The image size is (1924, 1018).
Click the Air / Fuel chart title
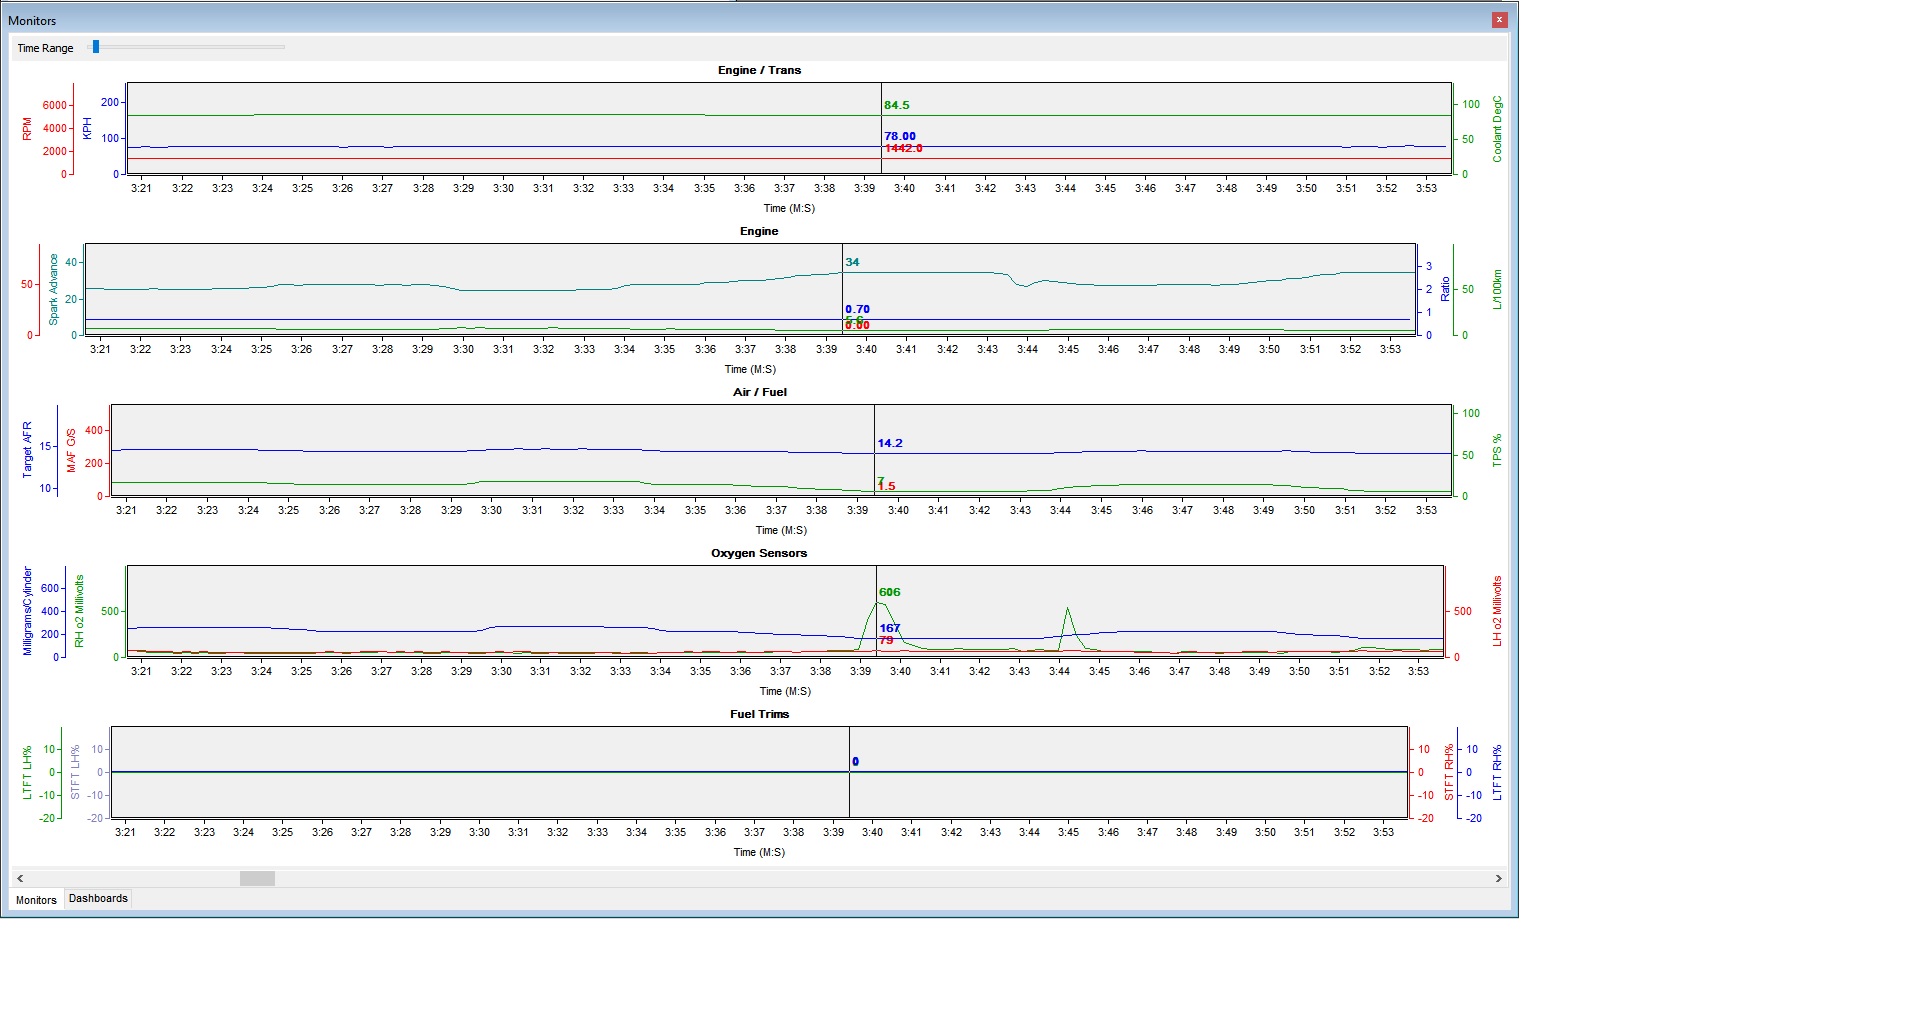pyautogui.click(x=760, y=392)
